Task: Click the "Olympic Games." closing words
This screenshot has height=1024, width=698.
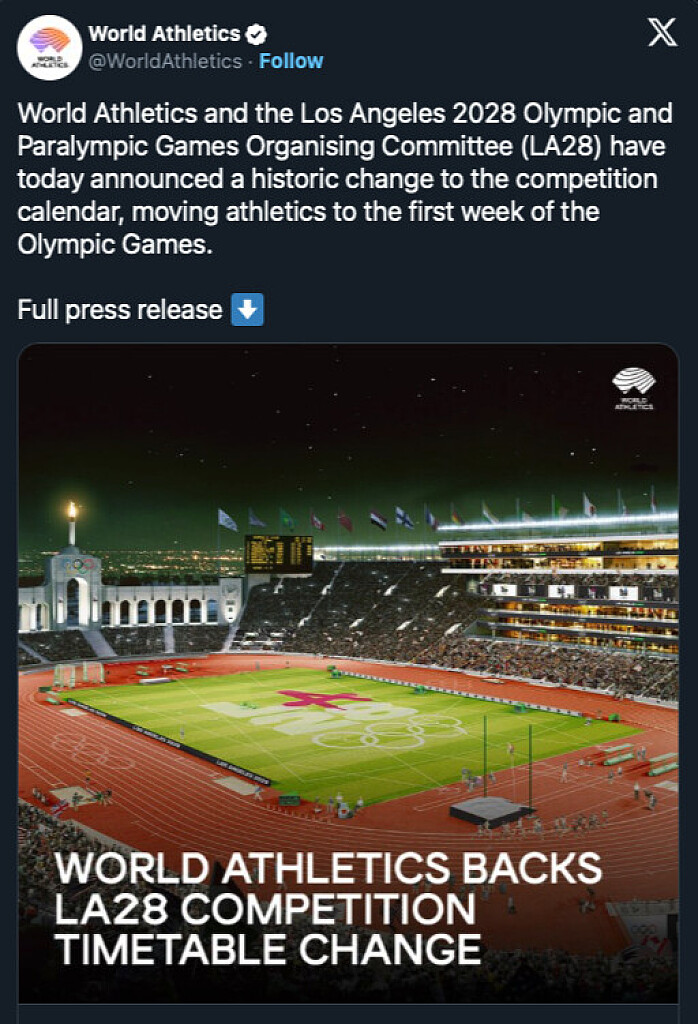Action: point(115,245)
